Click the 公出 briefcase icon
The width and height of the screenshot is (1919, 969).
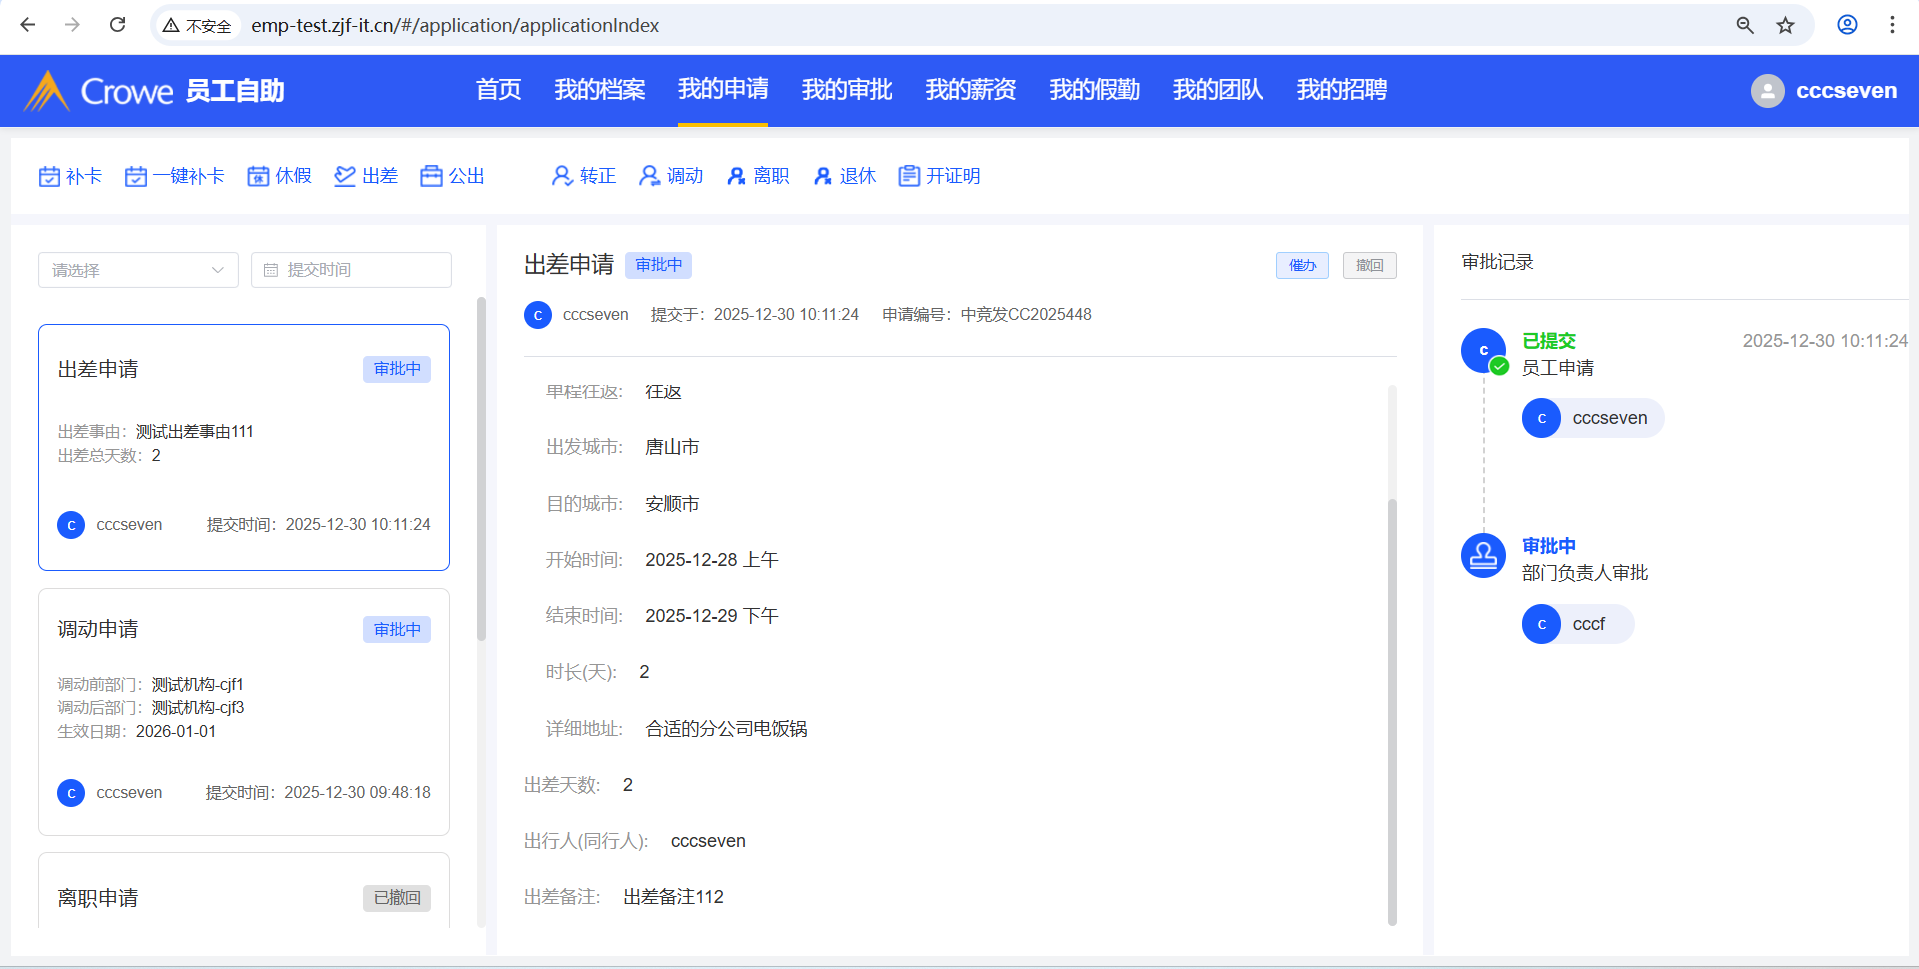(431, 177)
